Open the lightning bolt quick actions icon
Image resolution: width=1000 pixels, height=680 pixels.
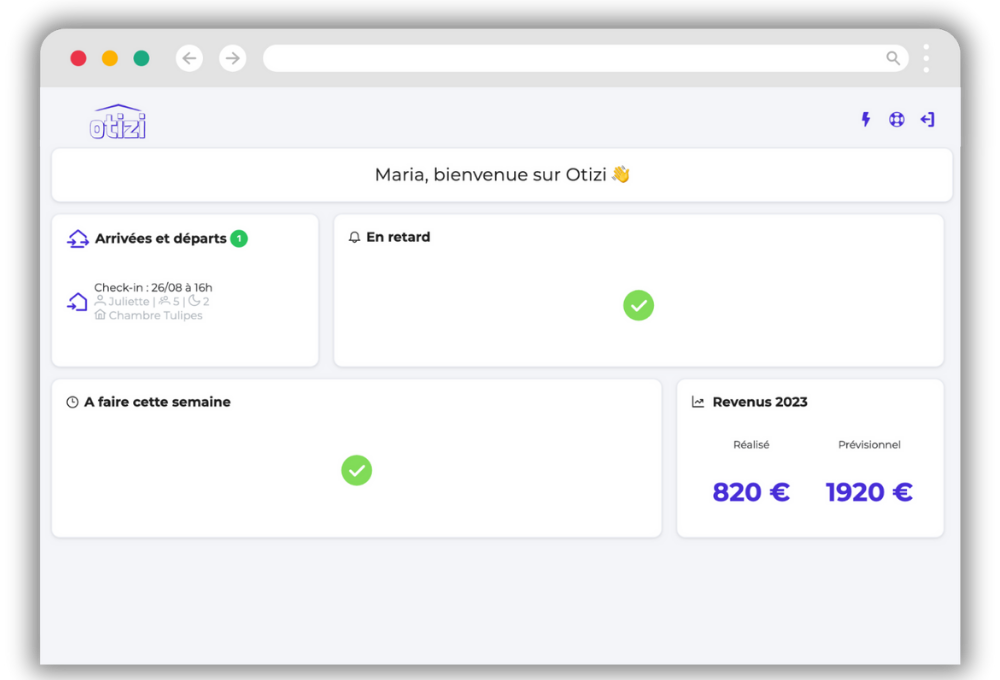[865, 119]
